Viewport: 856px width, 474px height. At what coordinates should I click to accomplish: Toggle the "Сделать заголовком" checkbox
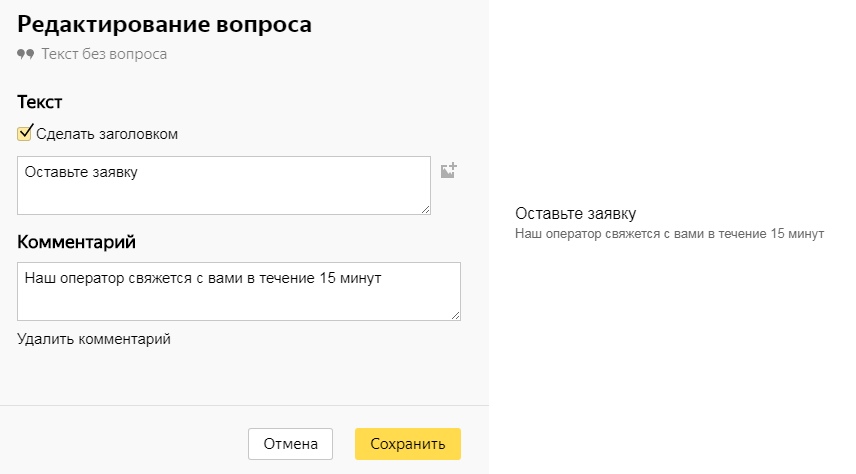pos(25,133)
